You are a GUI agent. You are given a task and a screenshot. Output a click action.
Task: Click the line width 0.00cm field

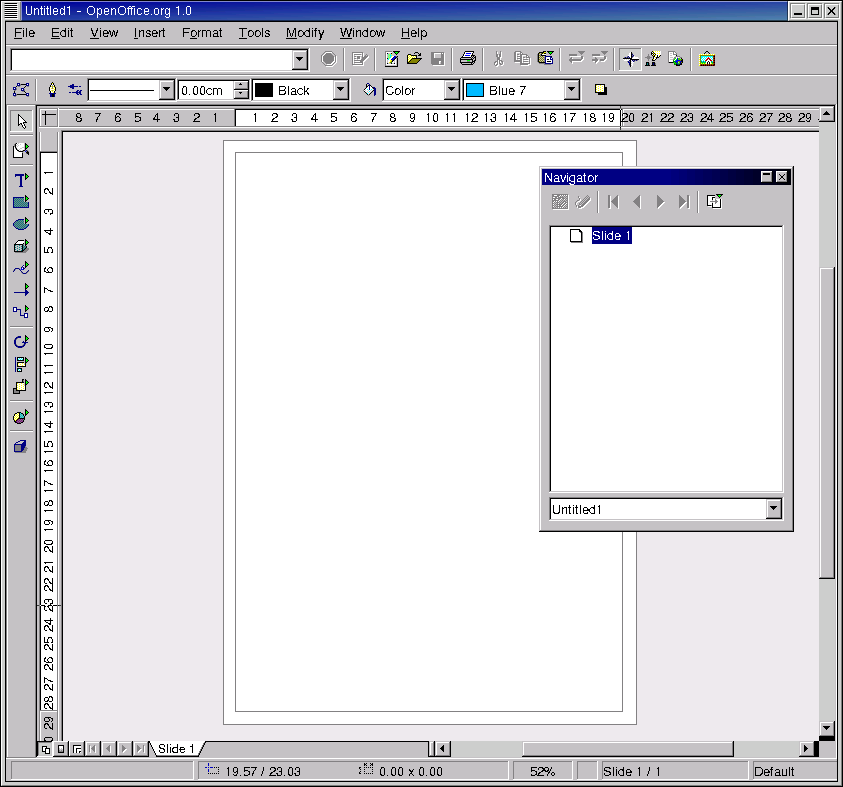pos(204,90)
